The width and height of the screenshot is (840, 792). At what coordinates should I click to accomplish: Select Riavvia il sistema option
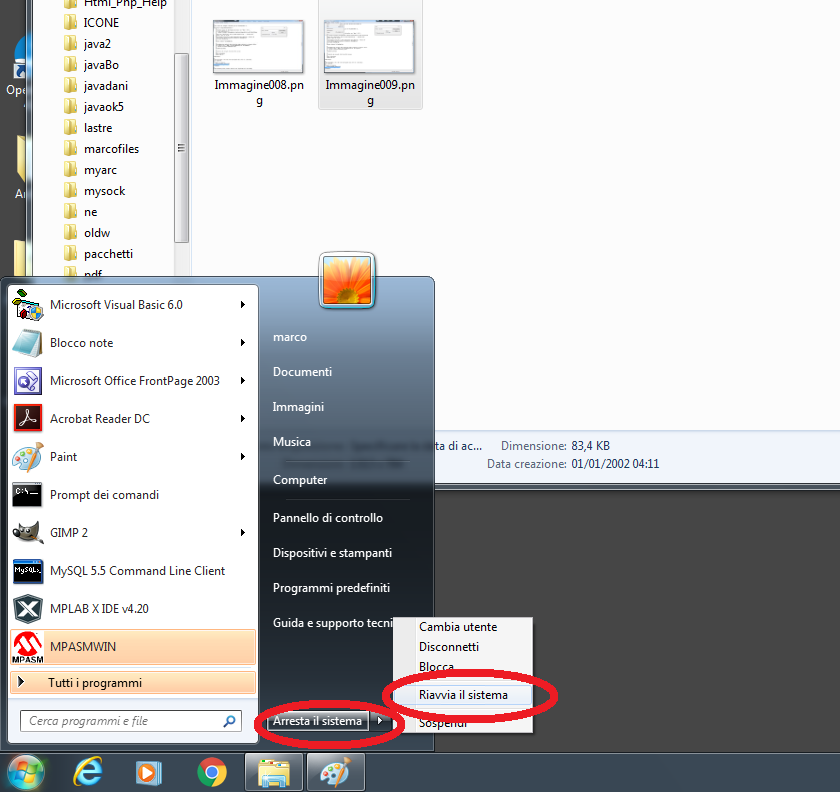463,695
